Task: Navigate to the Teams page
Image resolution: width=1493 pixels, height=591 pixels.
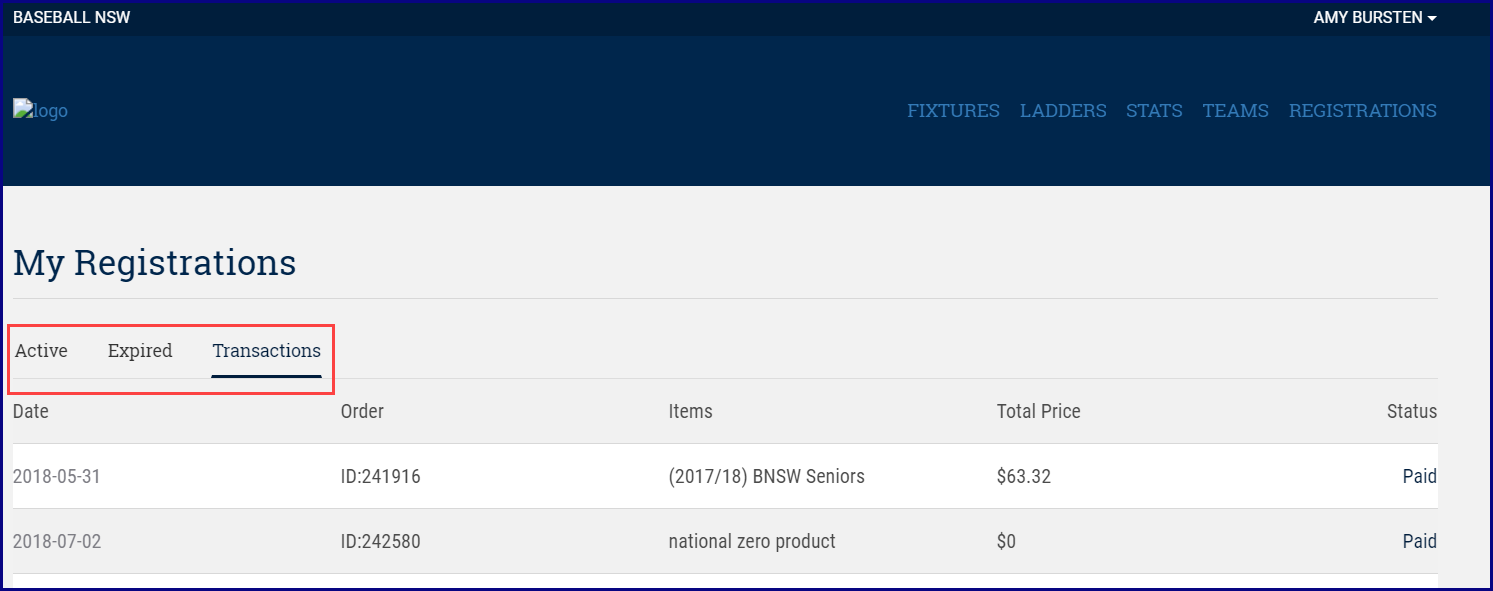Action: tap(1235, 111)
